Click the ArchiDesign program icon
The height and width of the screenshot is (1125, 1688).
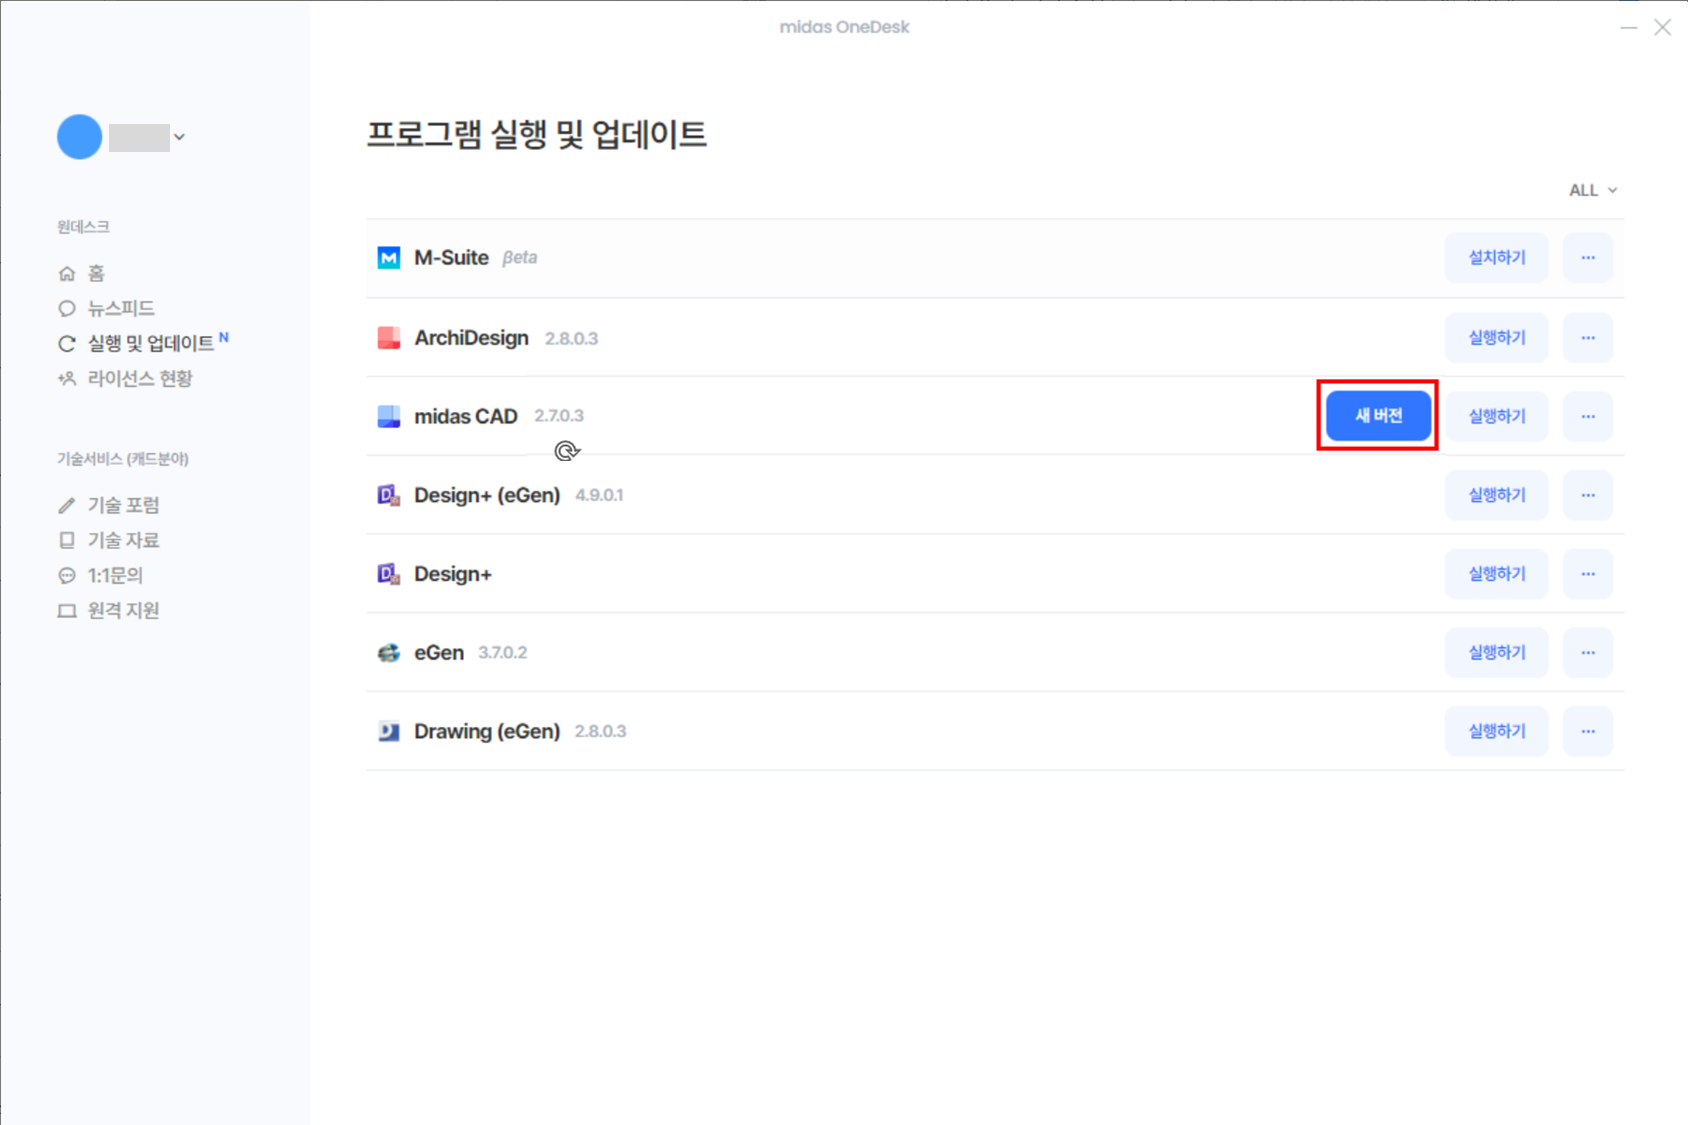388,338
